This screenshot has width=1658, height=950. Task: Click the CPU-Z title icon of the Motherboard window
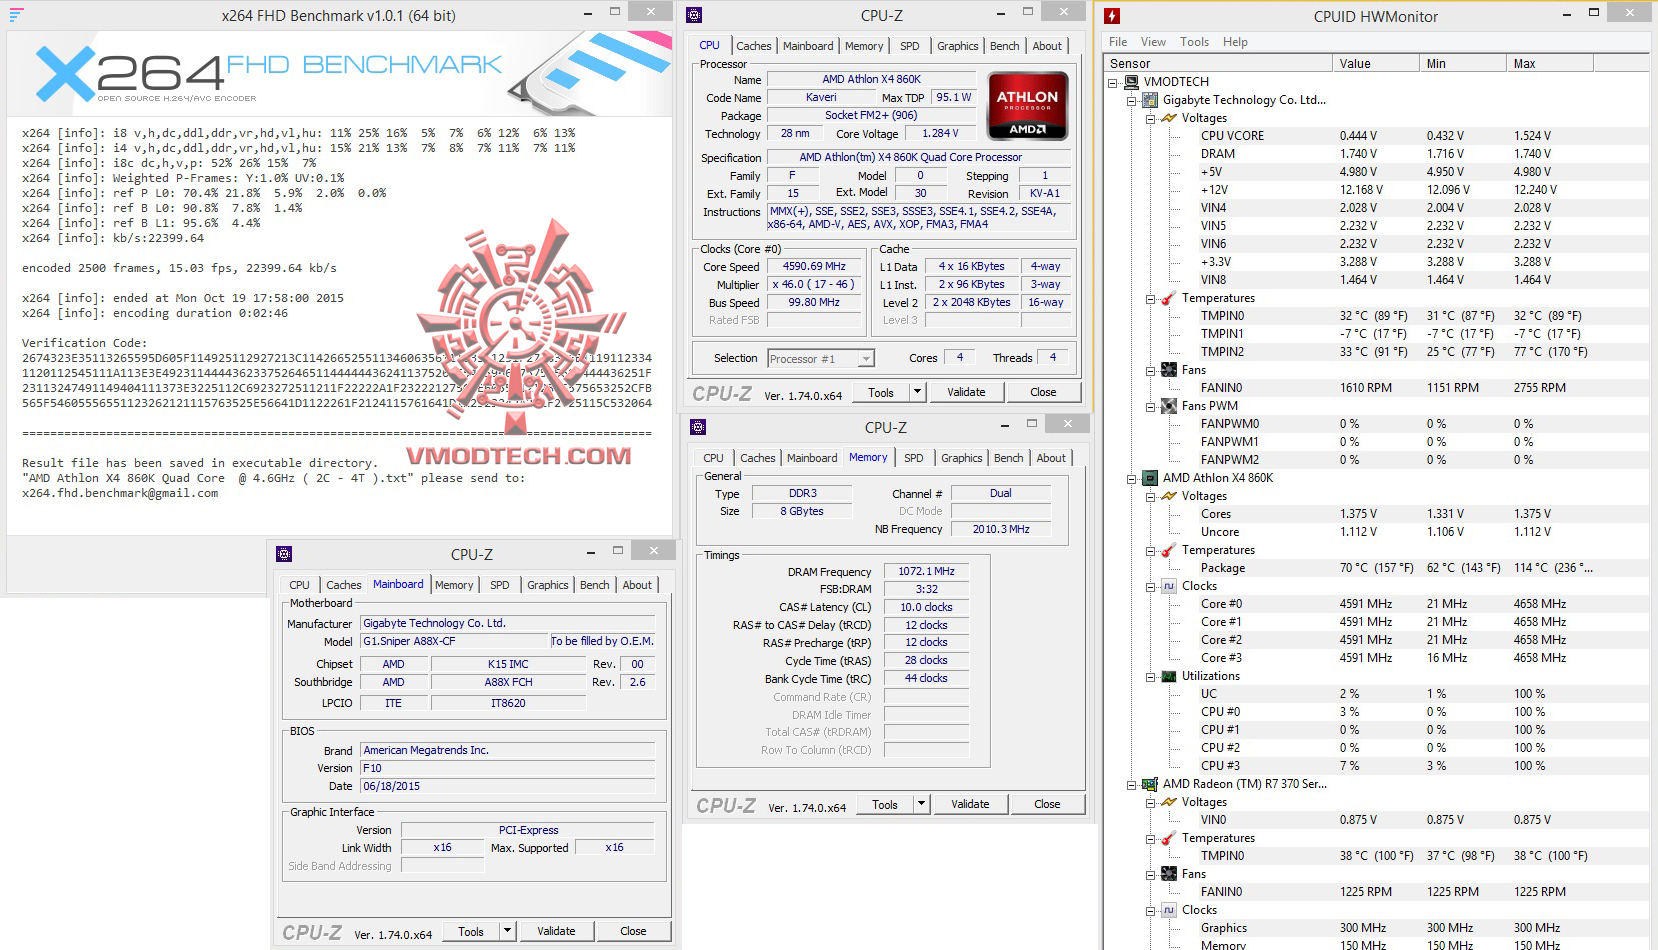point(284,554)
